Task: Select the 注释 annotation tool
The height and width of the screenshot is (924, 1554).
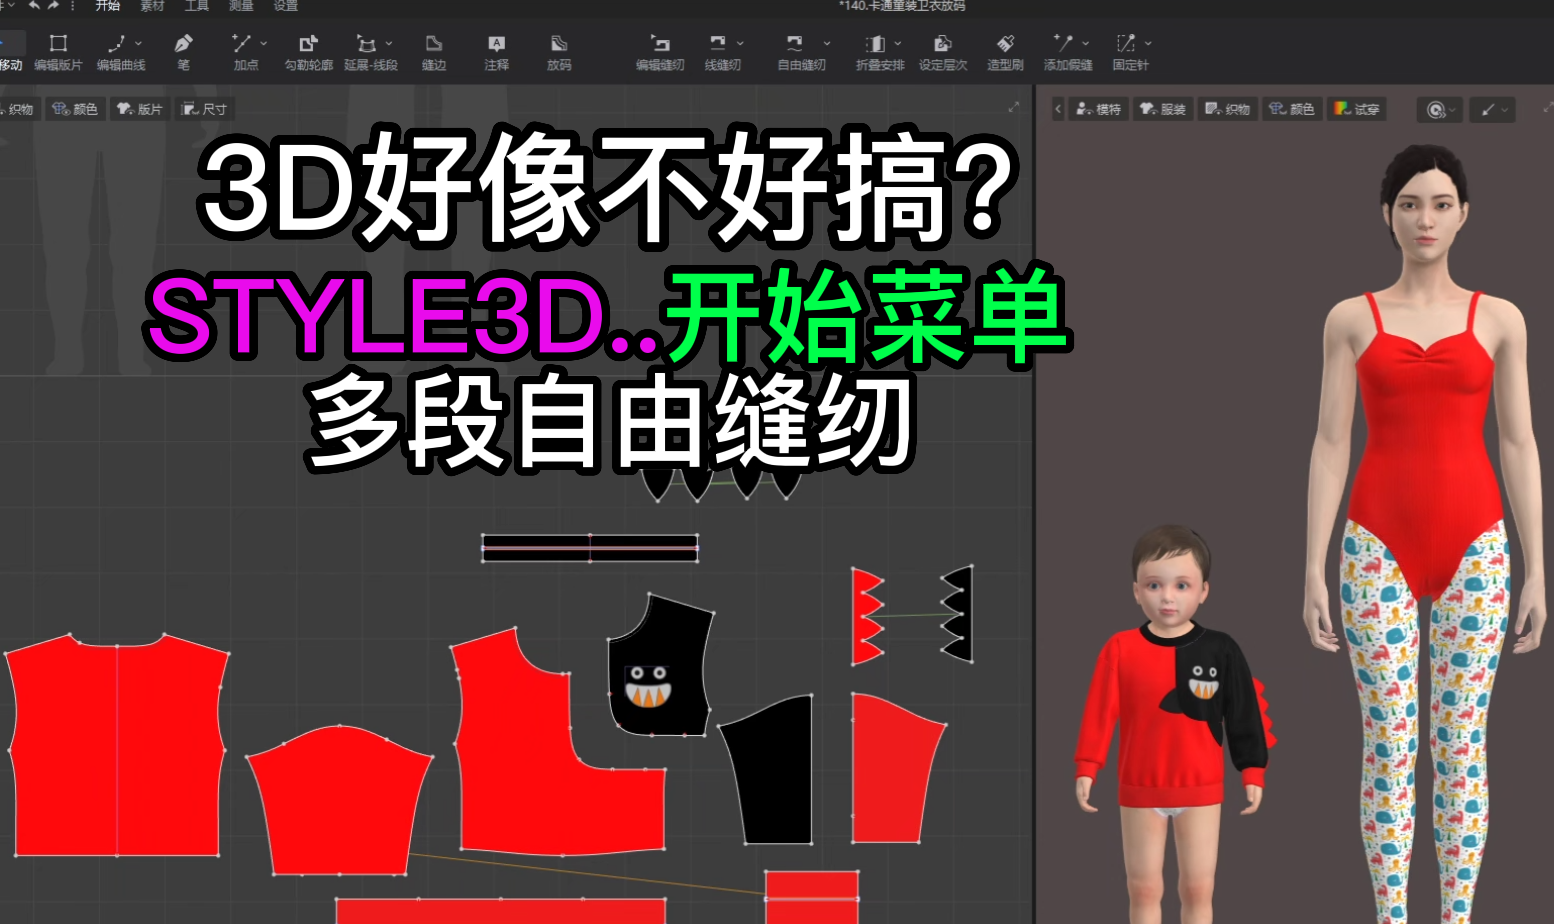Action: 496,52
